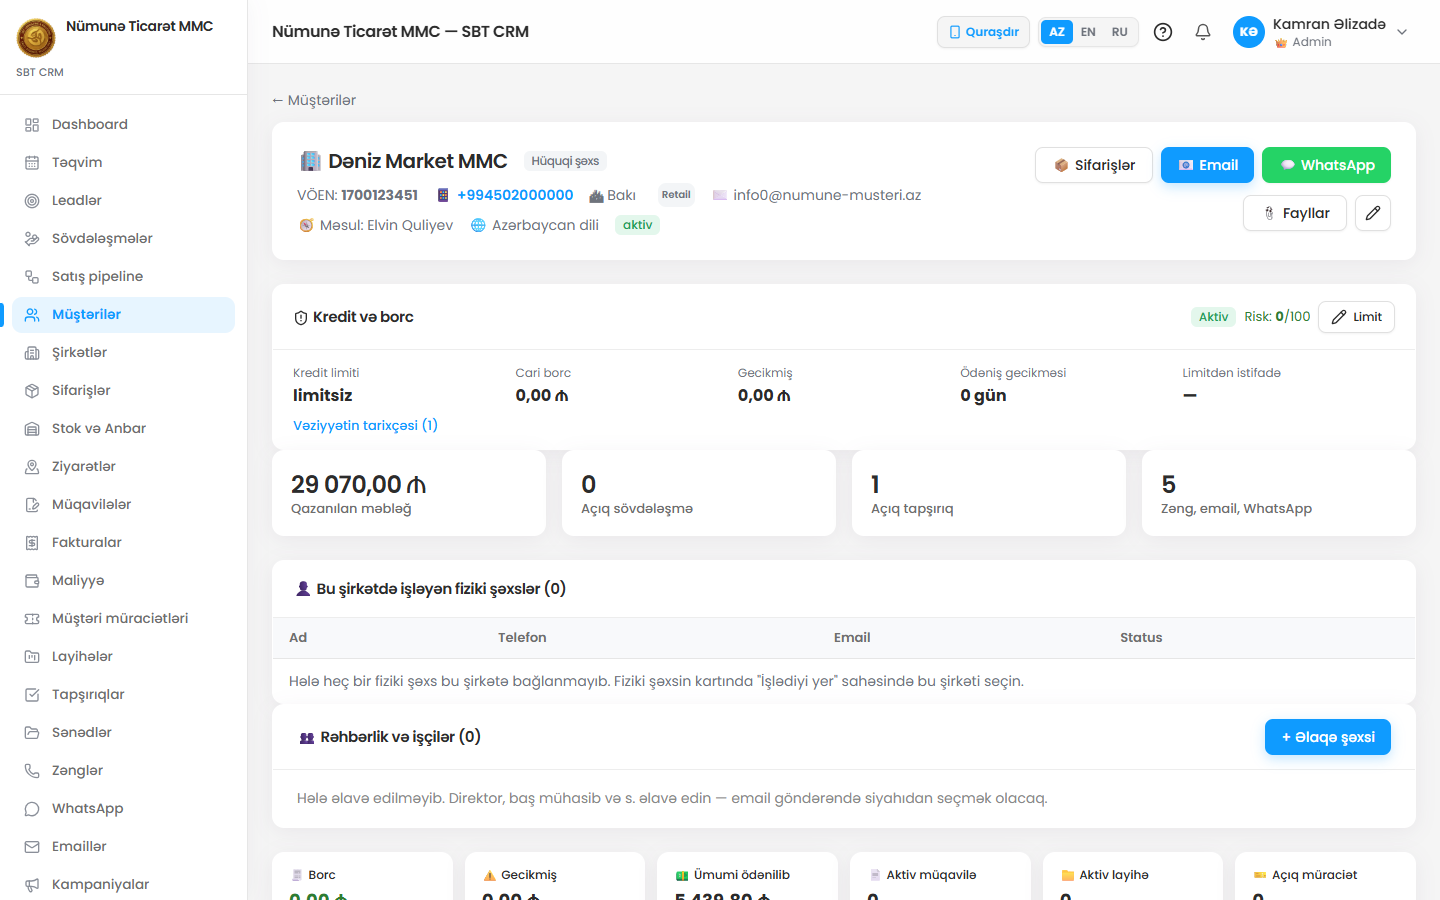This screenshot has width=1440, height=900.
Task: Click the pencil edit icon beside Fayllar
Action: tap(1373, 213)
